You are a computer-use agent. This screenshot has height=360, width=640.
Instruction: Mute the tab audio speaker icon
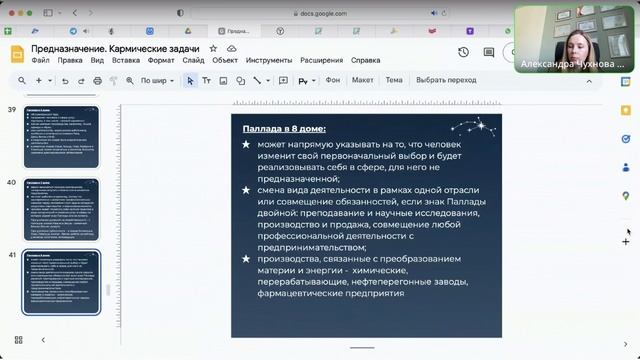pyautogui.click(x=434, y=13)
